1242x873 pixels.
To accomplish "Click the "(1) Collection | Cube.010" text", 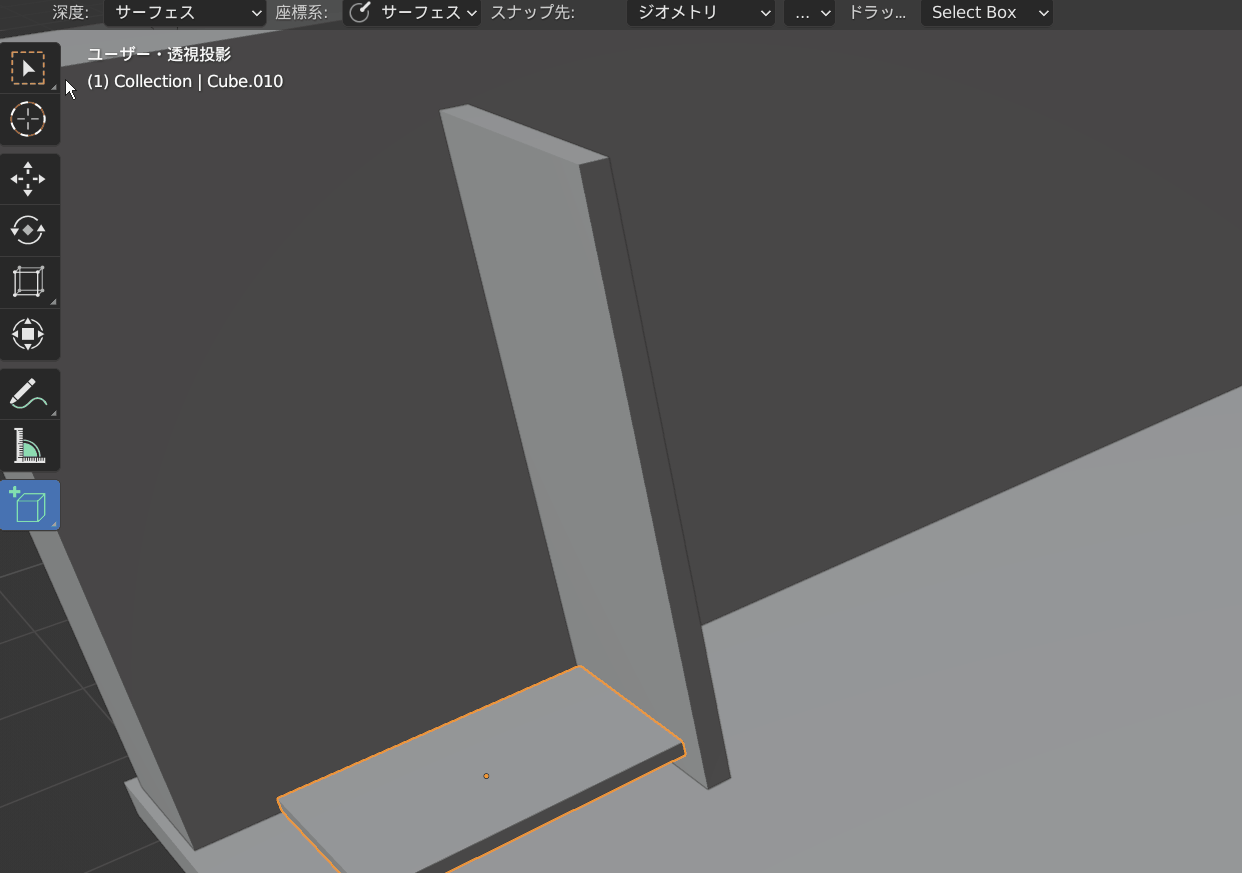I will point(185,81).
